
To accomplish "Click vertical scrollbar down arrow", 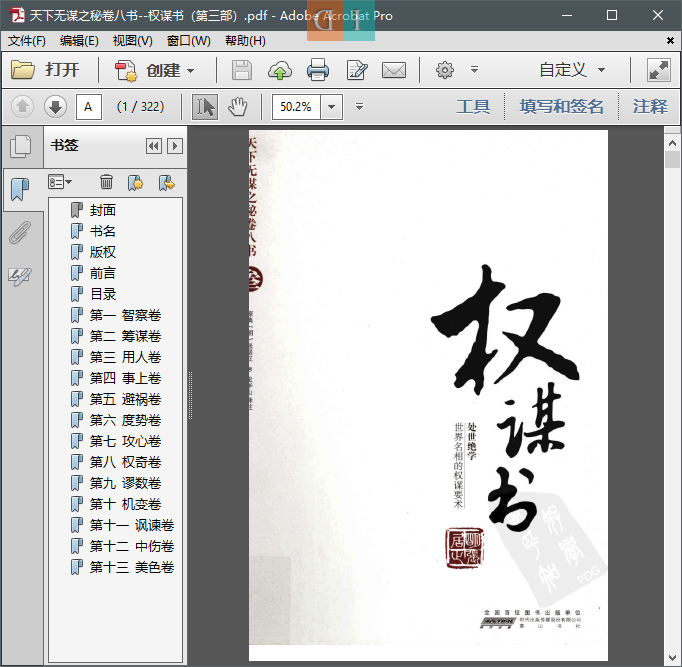I will tap(672, 658).
